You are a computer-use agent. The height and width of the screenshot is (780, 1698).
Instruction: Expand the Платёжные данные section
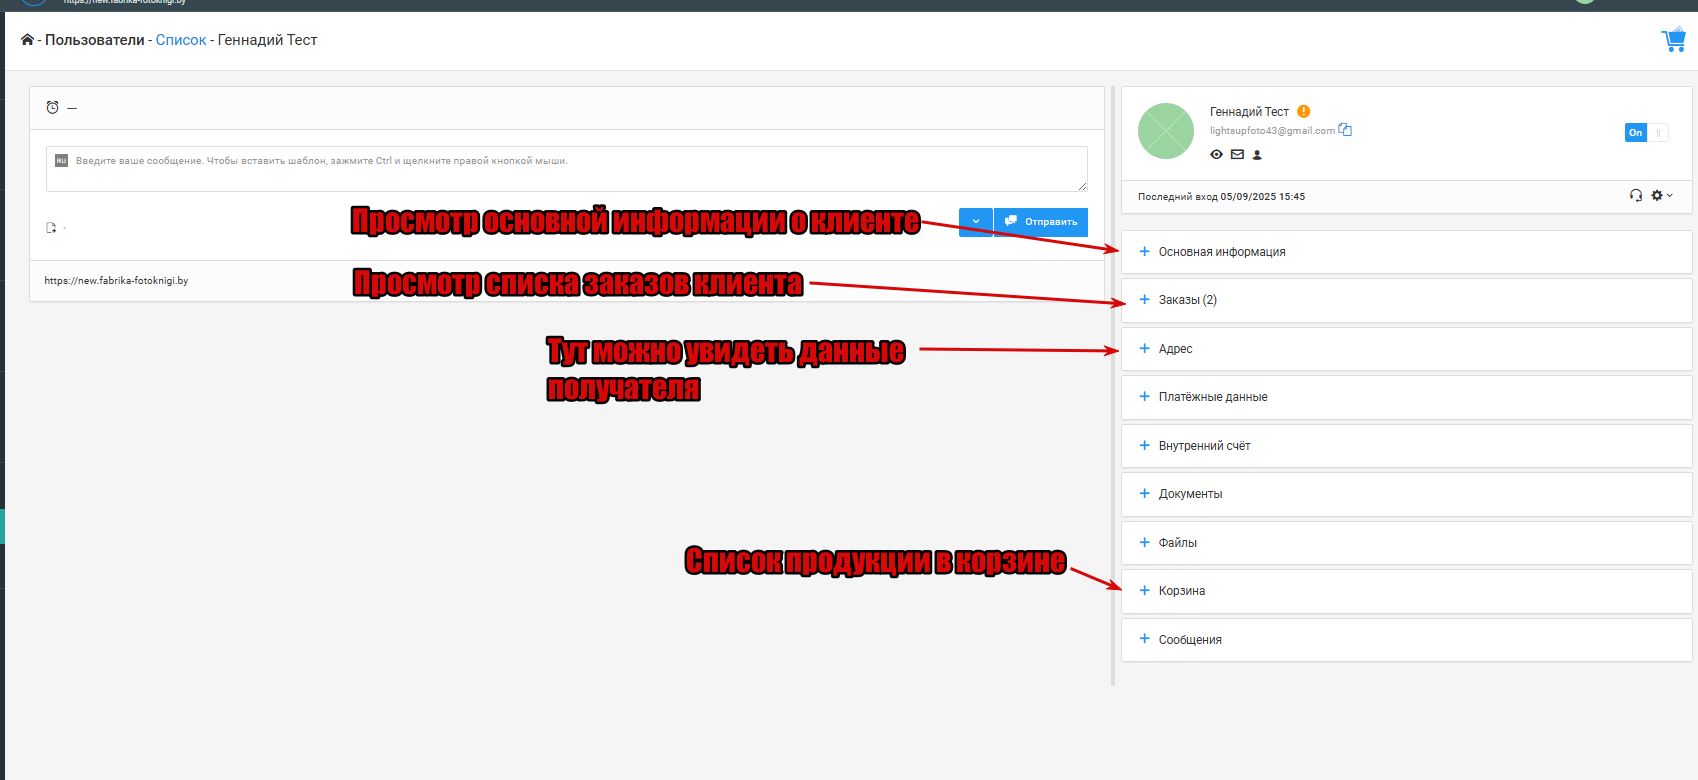tap(1407, 397)
